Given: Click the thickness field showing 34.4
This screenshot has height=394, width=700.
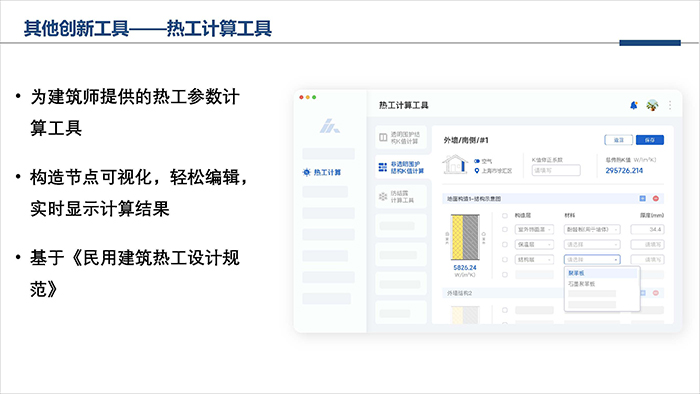Looking at the screenshot, I should (647, 229).
